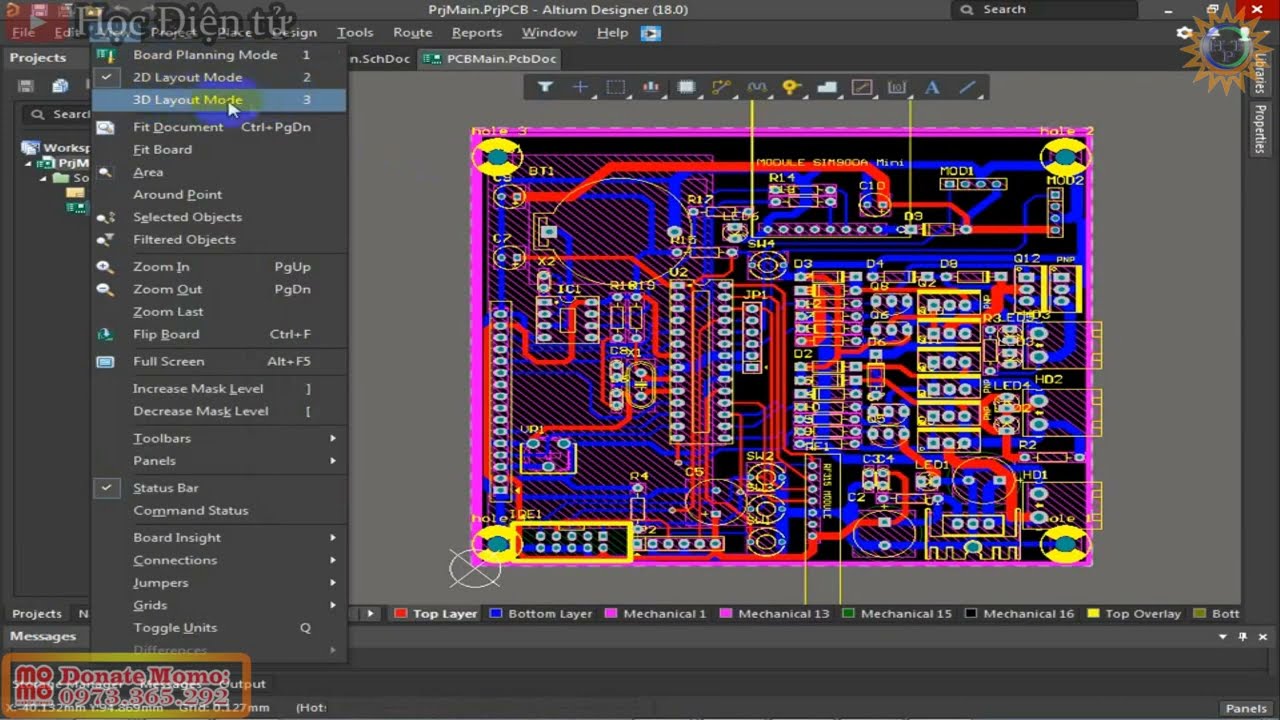Image resolution: width=1280 pixels, height=720 pixels.
Task: Click the selection filter funnel icon
Action: point(545,87)
